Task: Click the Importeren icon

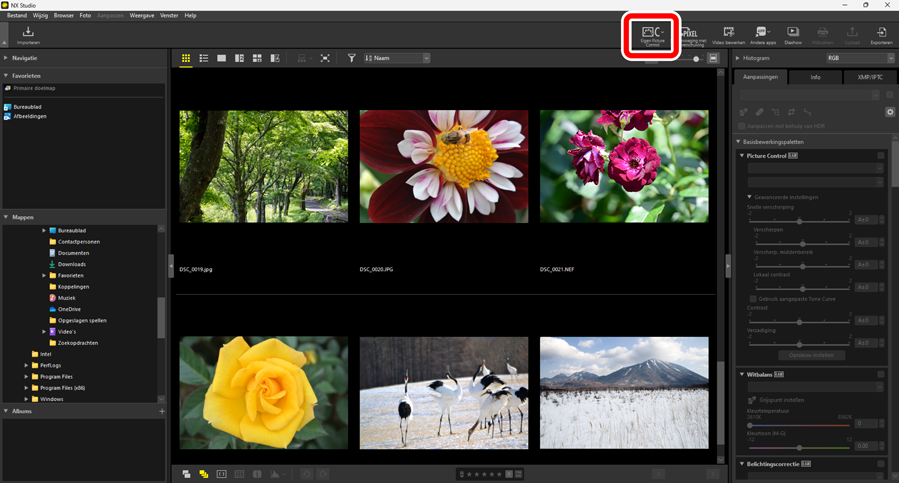Action: pos(28,36)
